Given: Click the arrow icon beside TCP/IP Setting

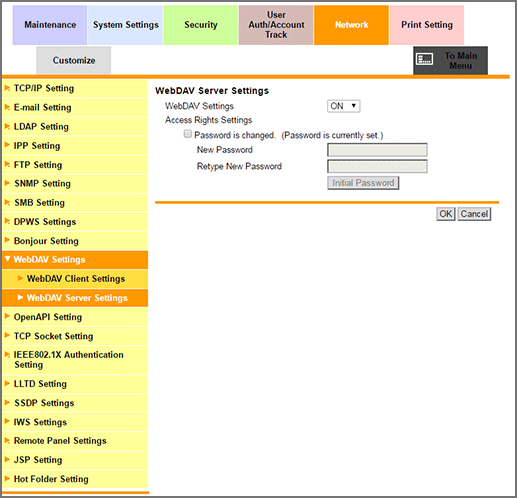Looking at the screenshot, I should pos(7,88).
